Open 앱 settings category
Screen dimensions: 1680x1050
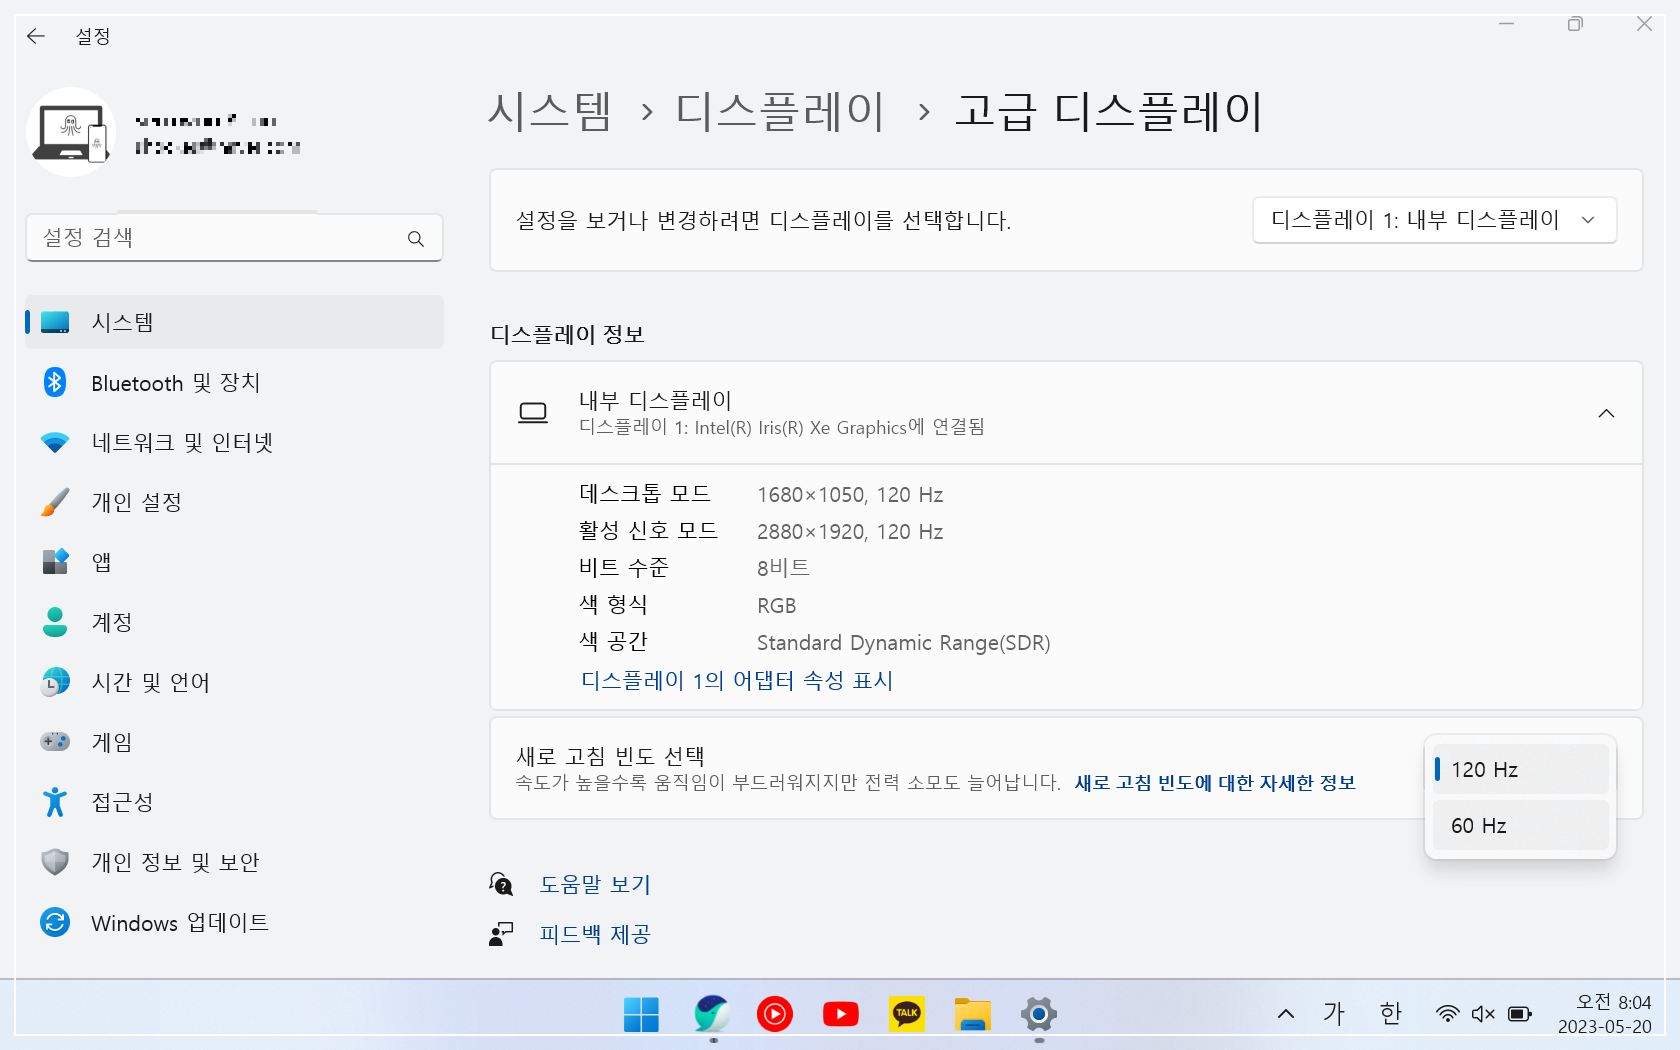[234, 562]
